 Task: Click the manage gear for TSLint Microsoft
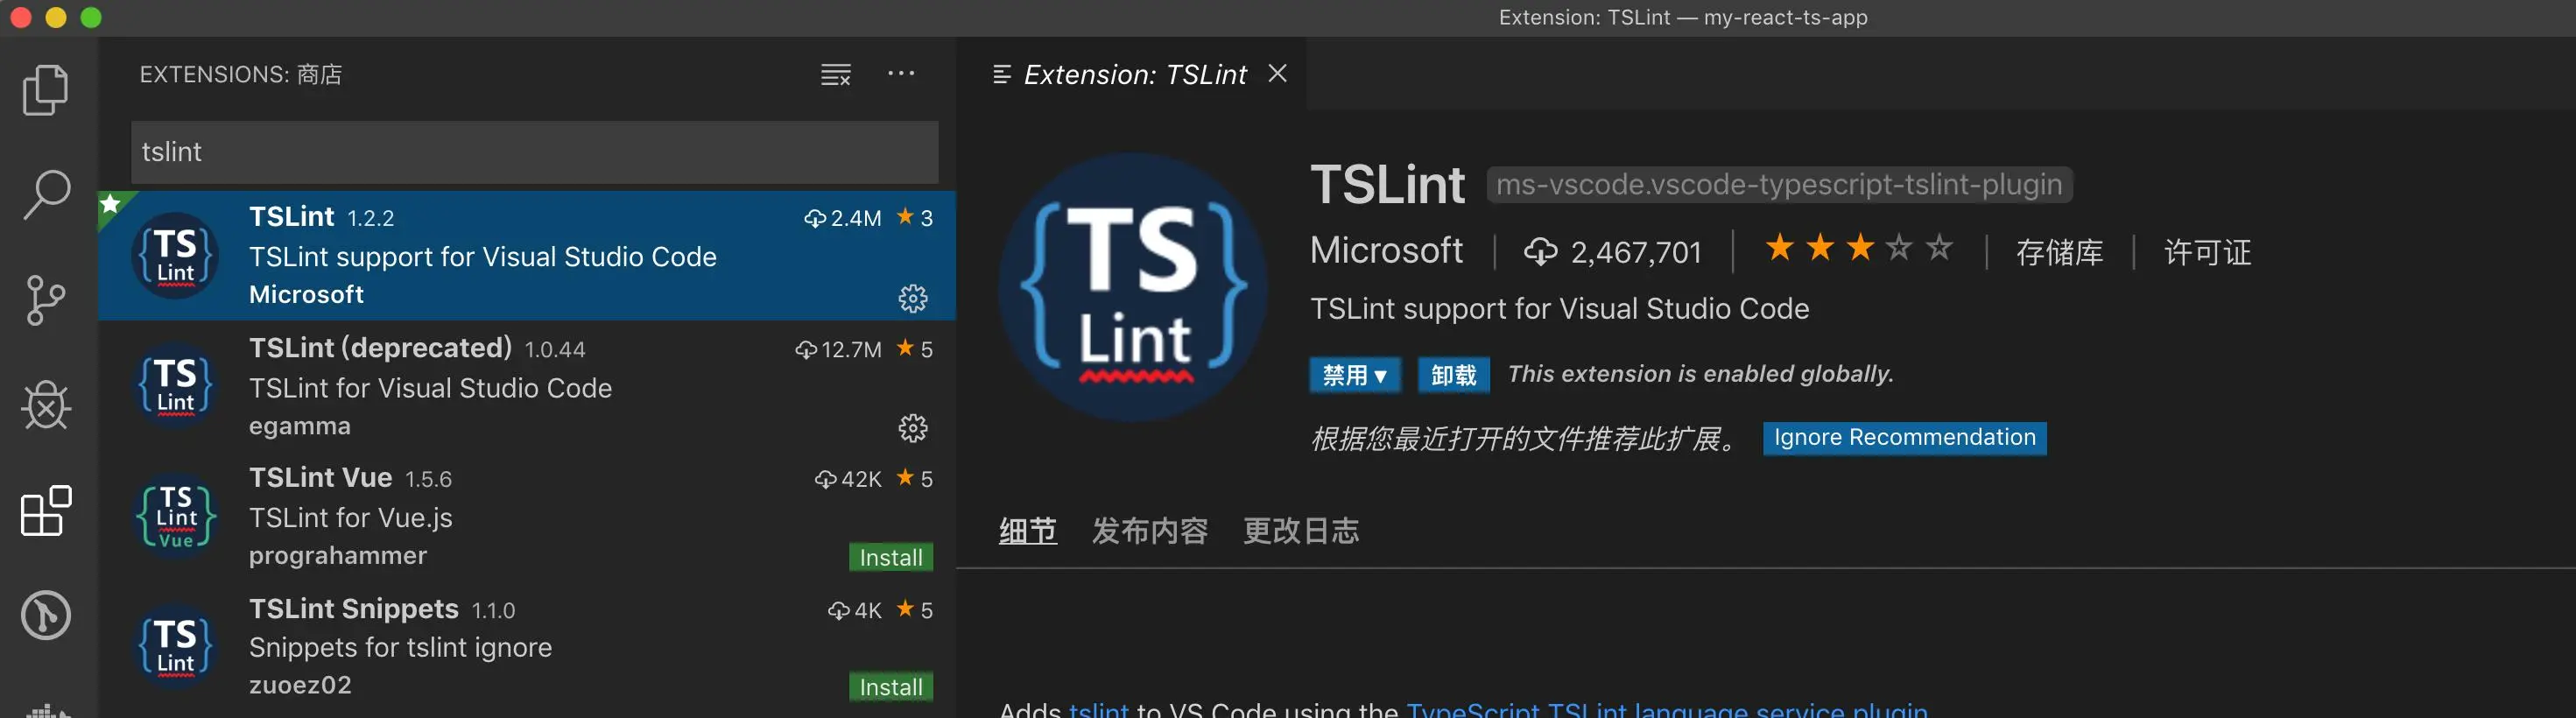coord(912,298)
